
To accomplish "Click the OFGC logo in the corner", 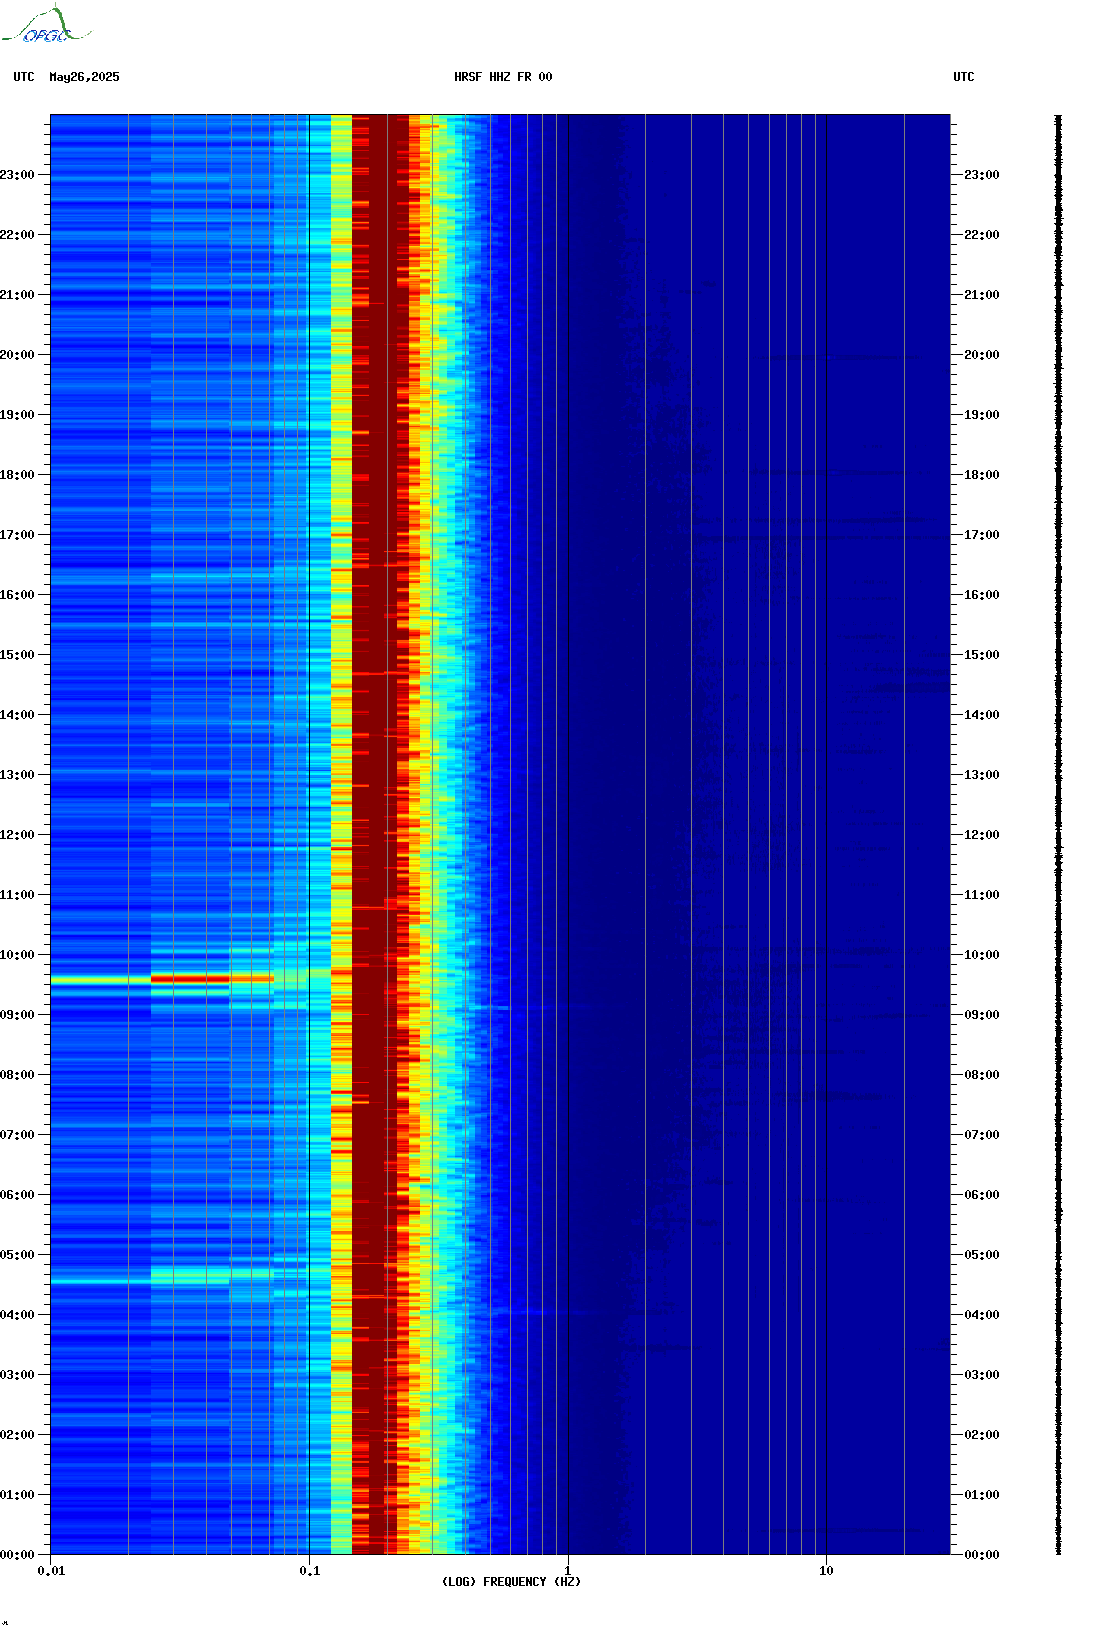I will [x=46, y=26].
